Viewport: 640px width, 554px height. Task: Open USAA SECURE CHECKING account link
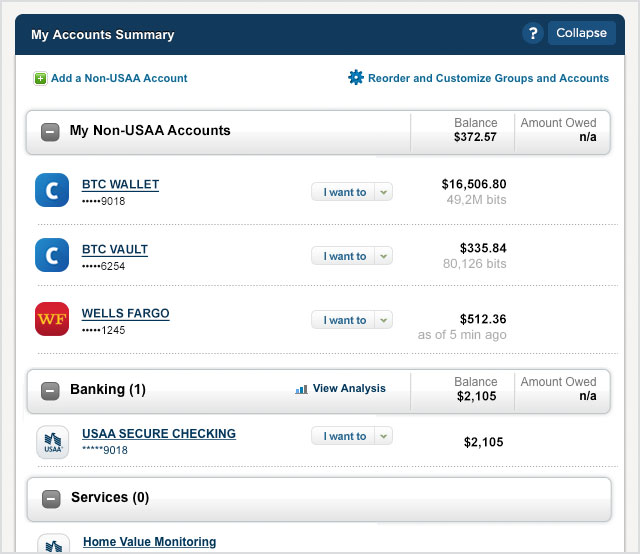pos(159,434)
